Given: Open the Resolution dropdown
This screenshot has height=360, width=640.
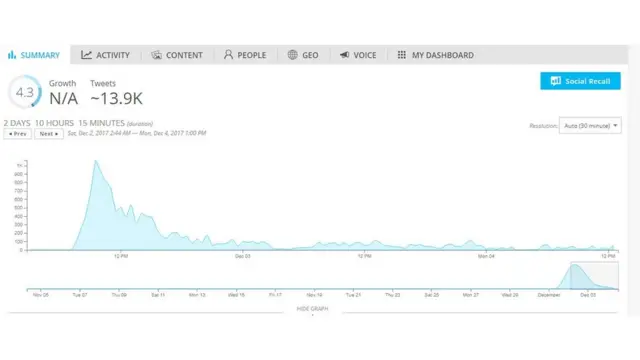Looking at the screenshot, I should [x=590, y=126].
